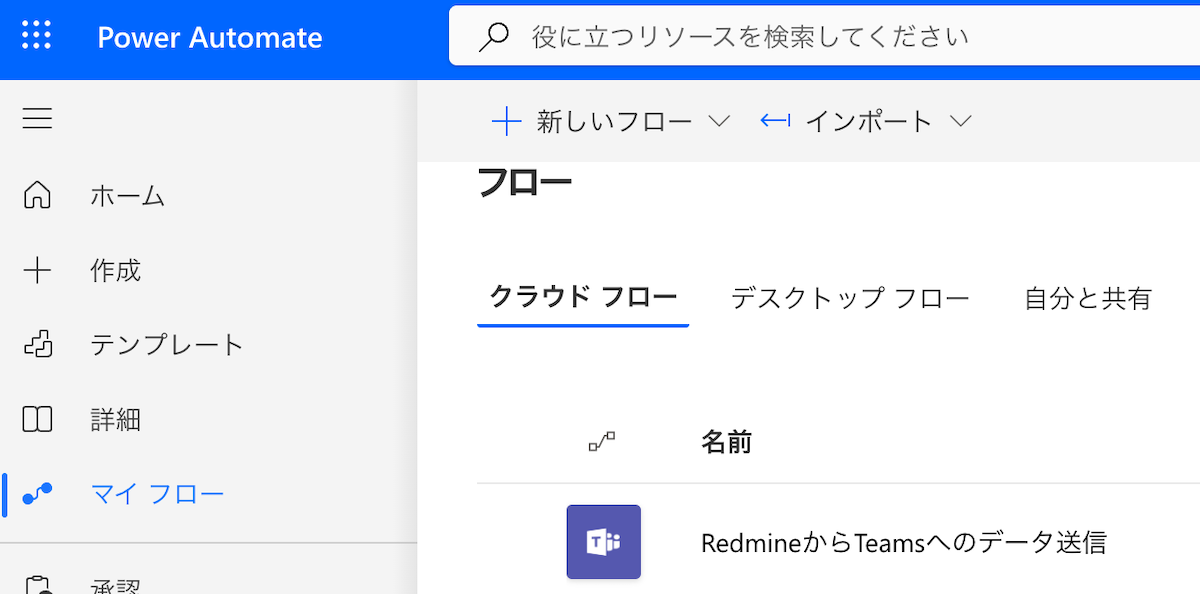The image size is (1200, 594).
Task: Focus the resource search input field
Action: point(824,37)
